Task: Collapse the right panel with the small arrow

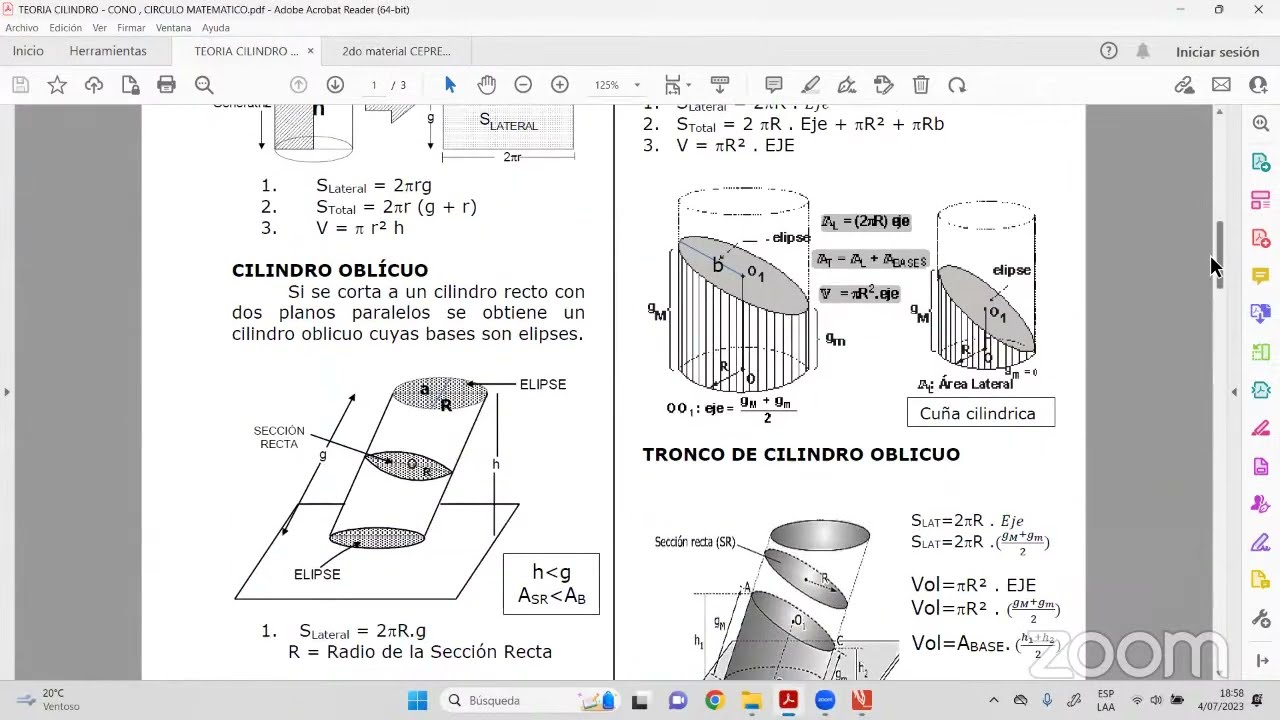Action: (x=1234, y=392)
